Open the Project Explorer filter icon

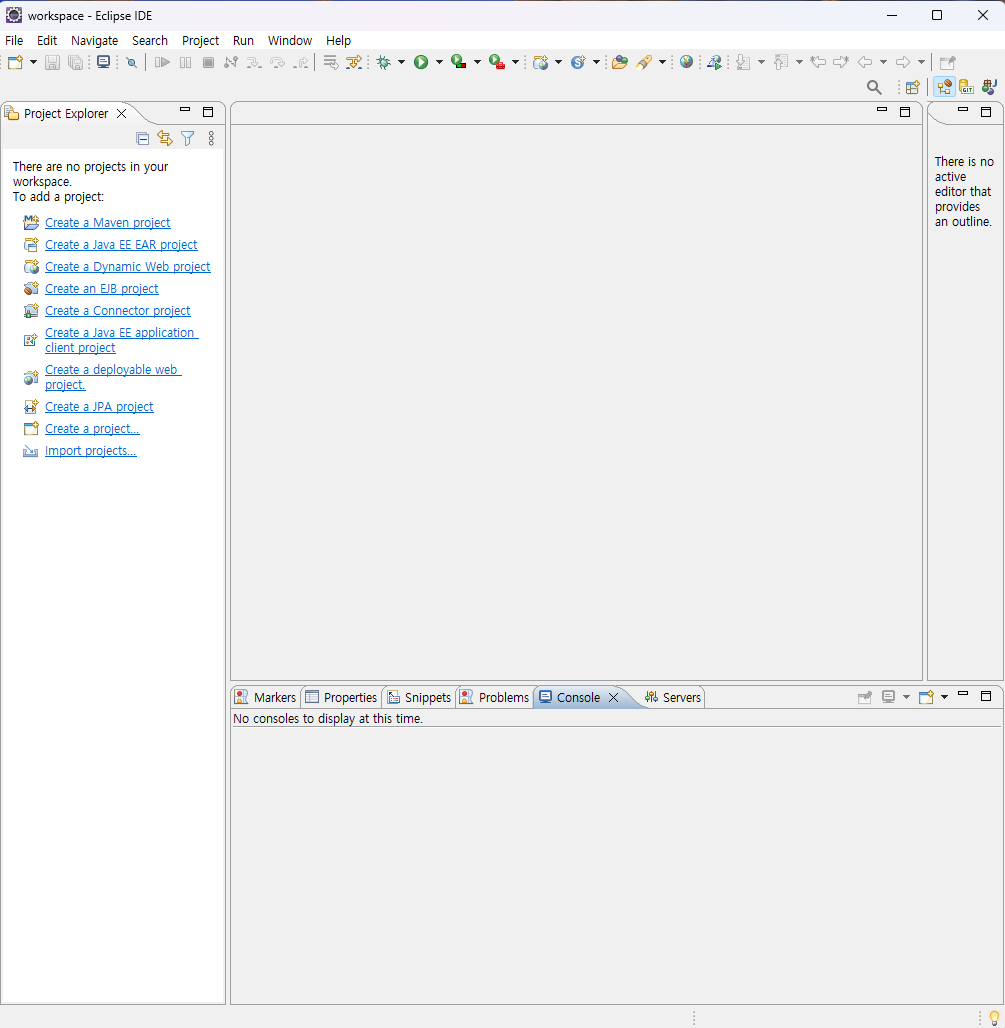click(x=187, y=138)
